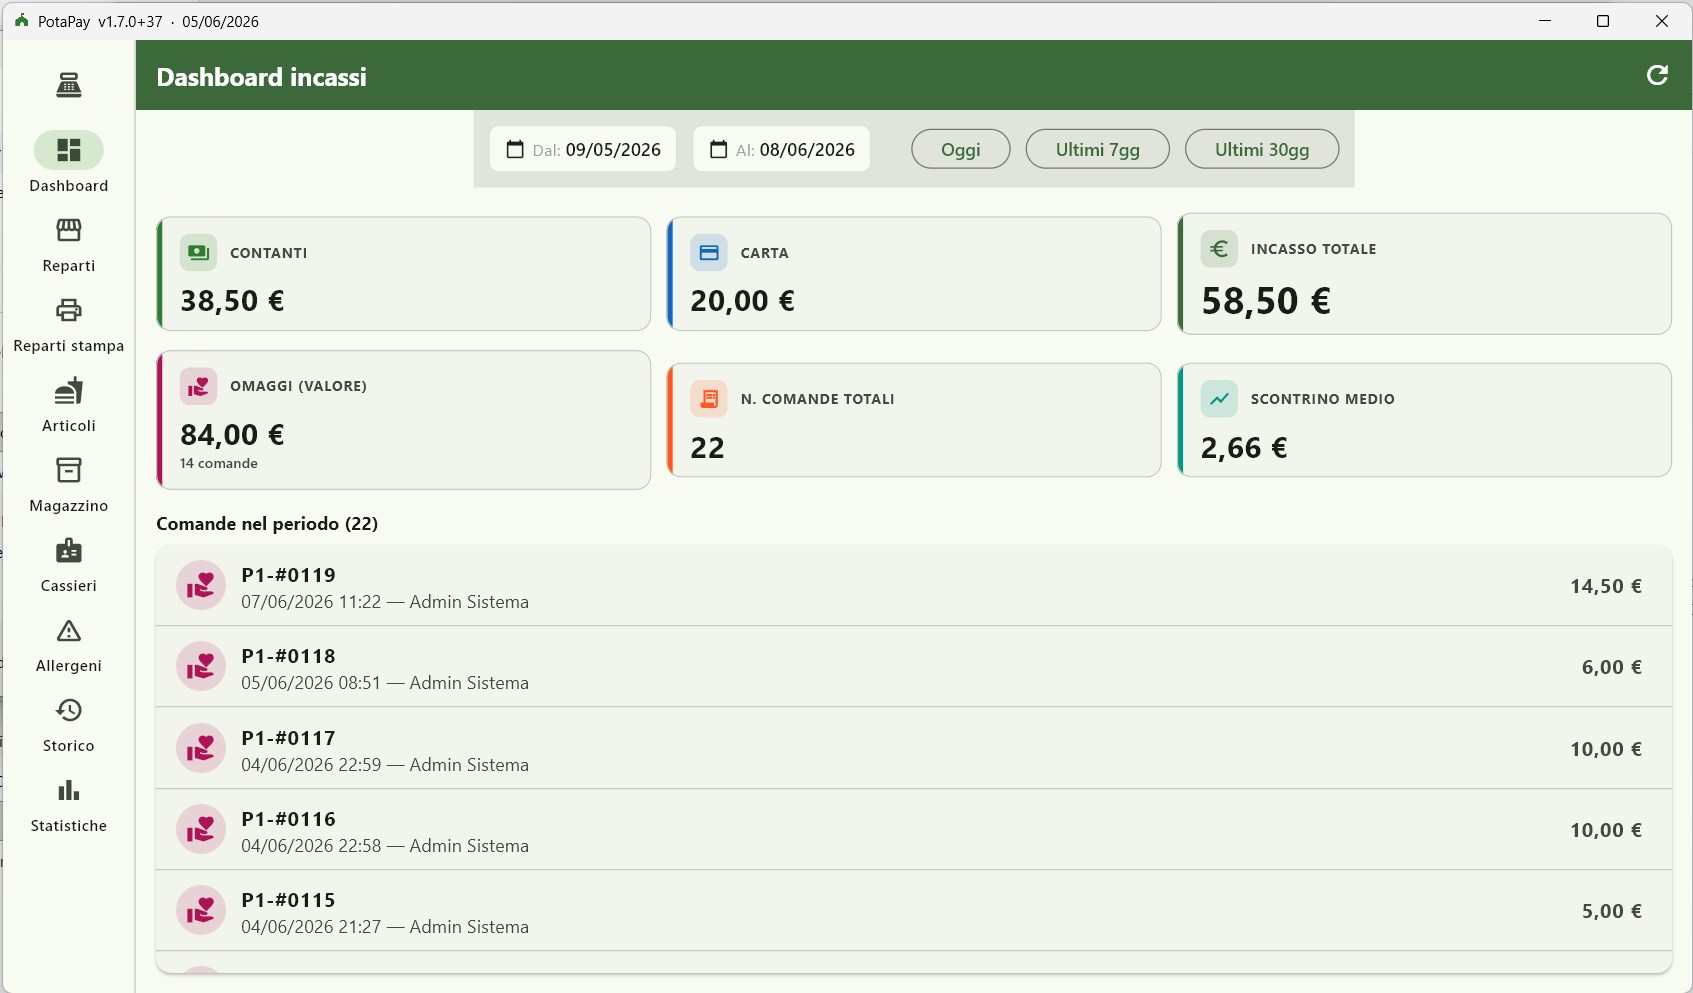Select Allergeni label in sidebar

69,666
